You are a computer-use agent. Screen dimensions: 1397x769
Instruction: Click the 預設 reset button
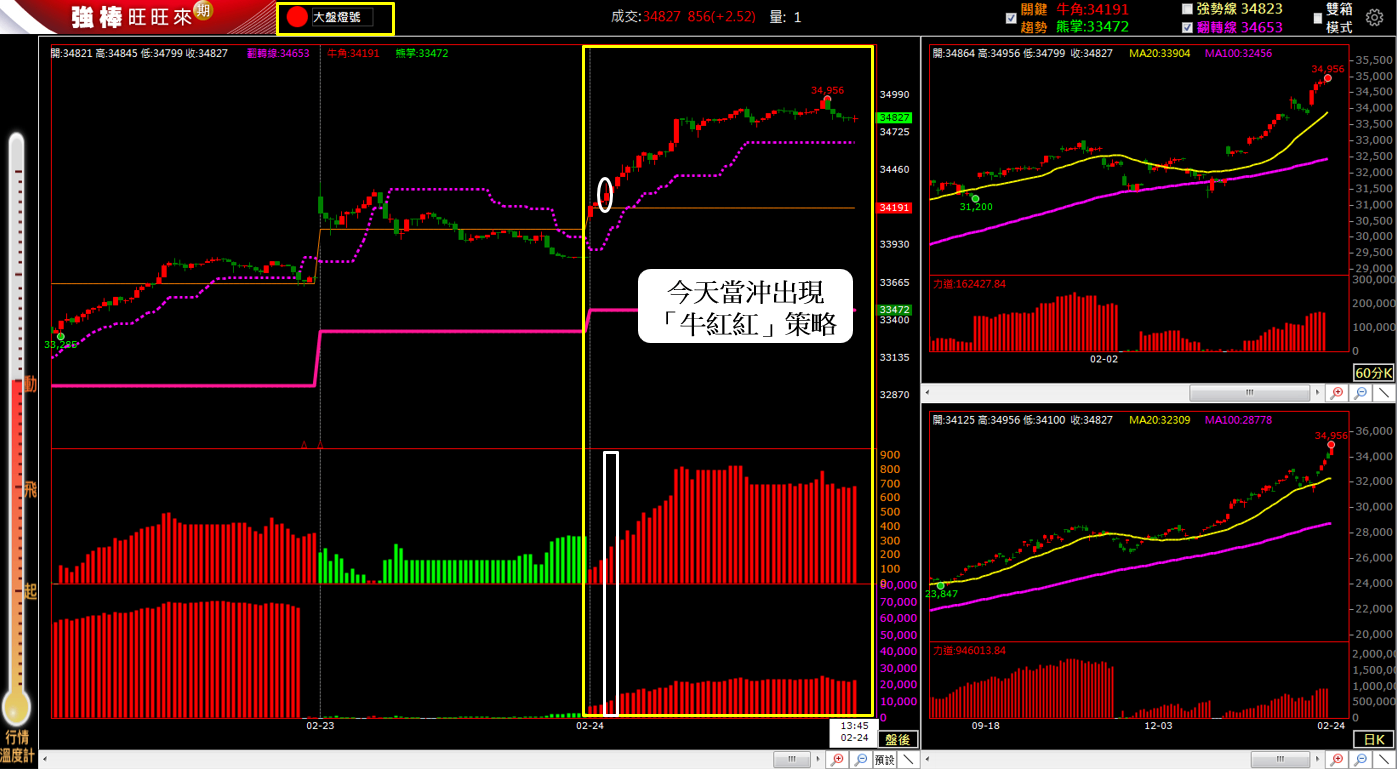884,760
